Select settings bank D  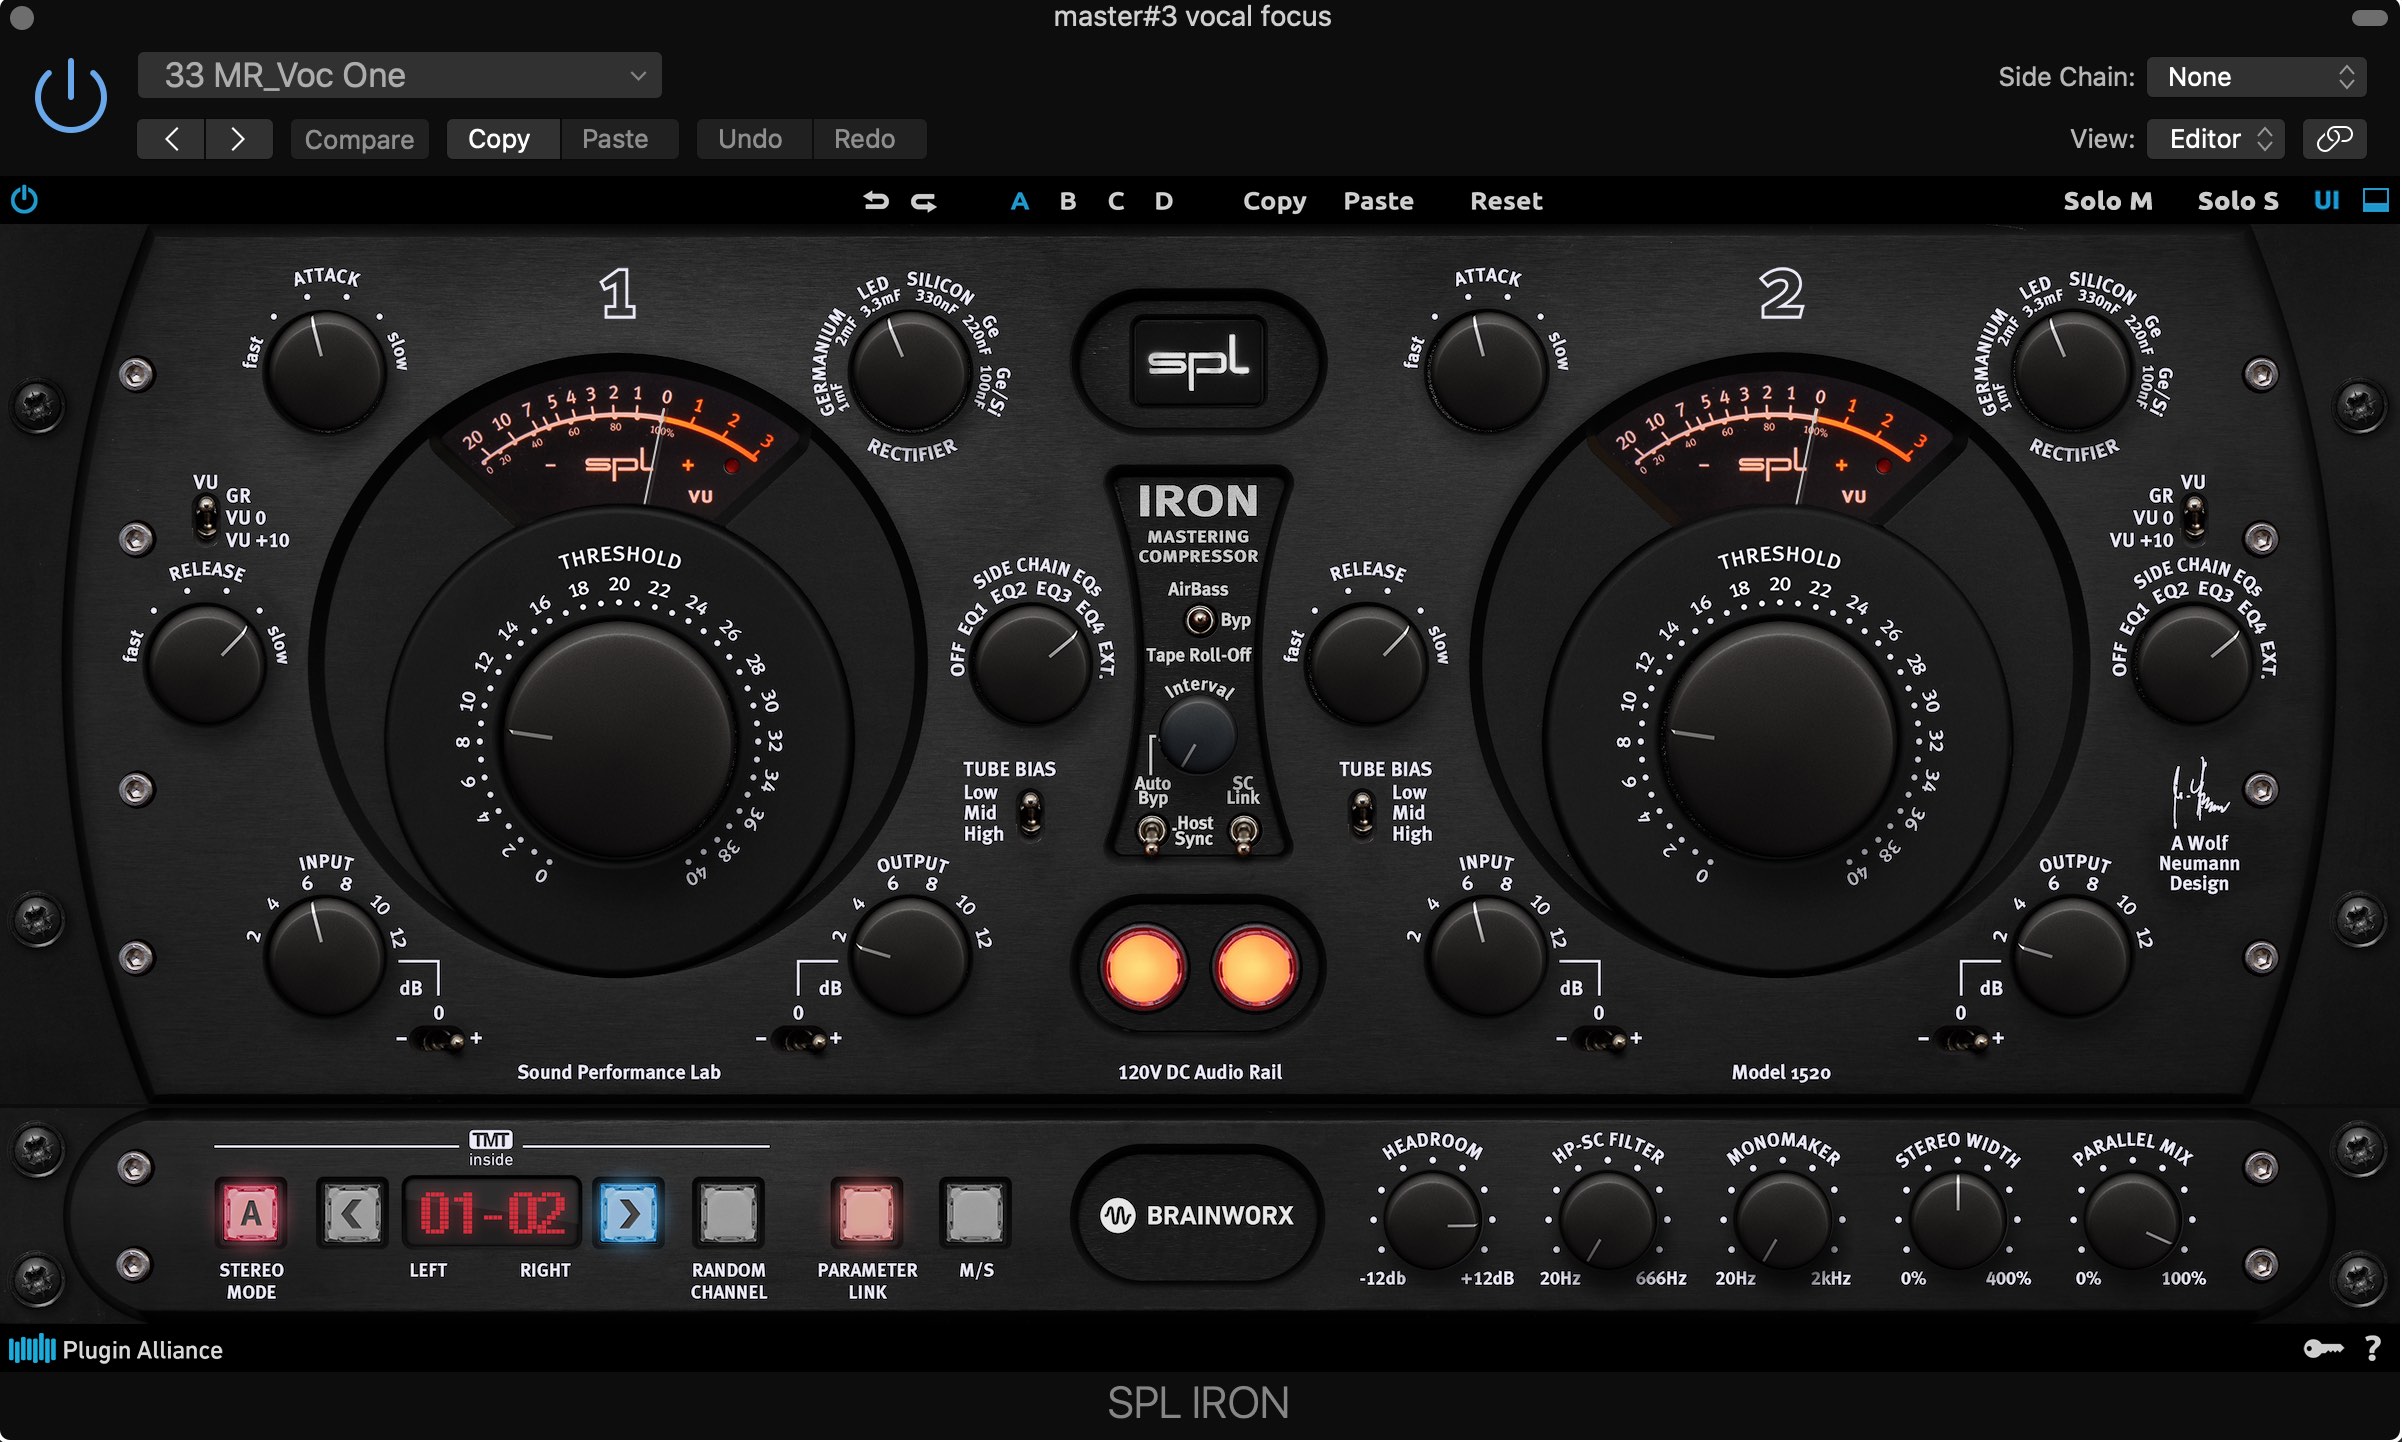tap(1163, 201)
